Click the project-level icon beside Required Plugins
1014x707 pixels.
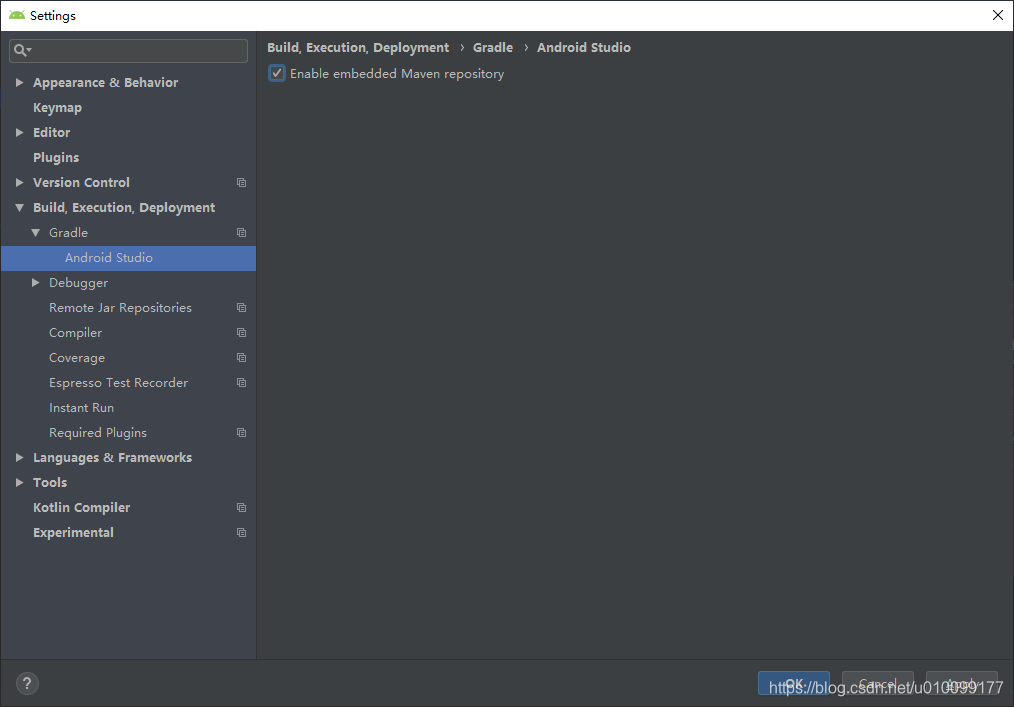pos(241,432)
